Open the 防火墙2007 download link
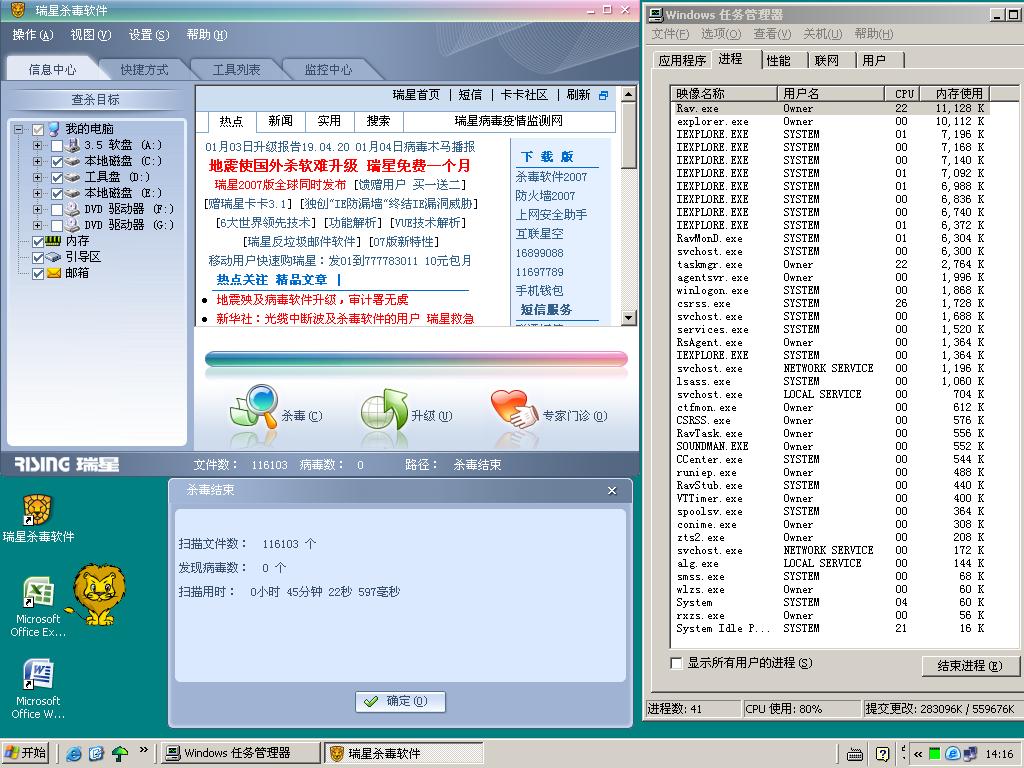 click(545, 196)
